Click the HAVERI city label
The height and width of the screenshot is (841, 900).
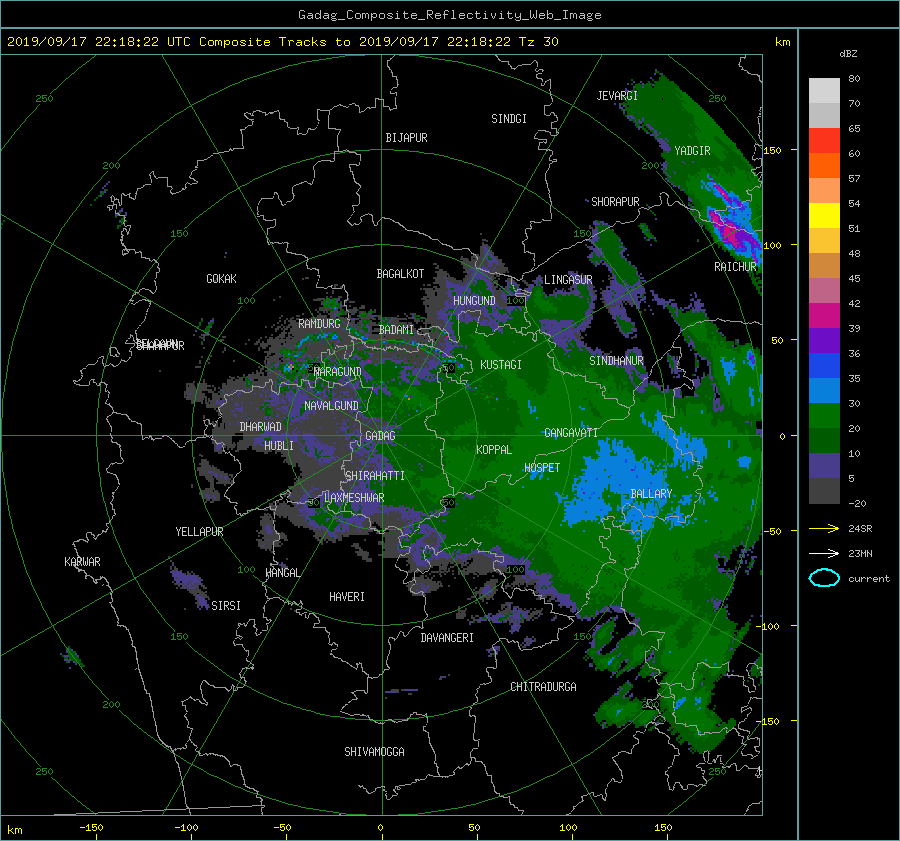[x=347, y=597]
